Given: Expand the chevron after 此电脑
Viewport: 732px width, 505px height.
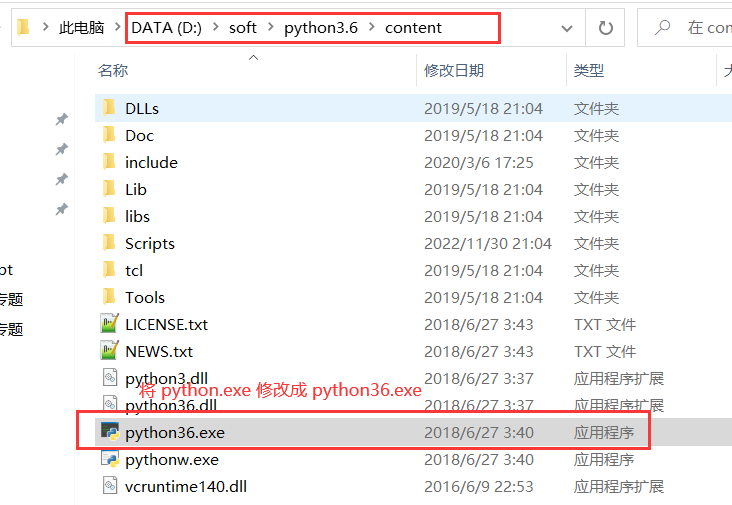Looking at the screenshot, I should [x=118, y=27].
